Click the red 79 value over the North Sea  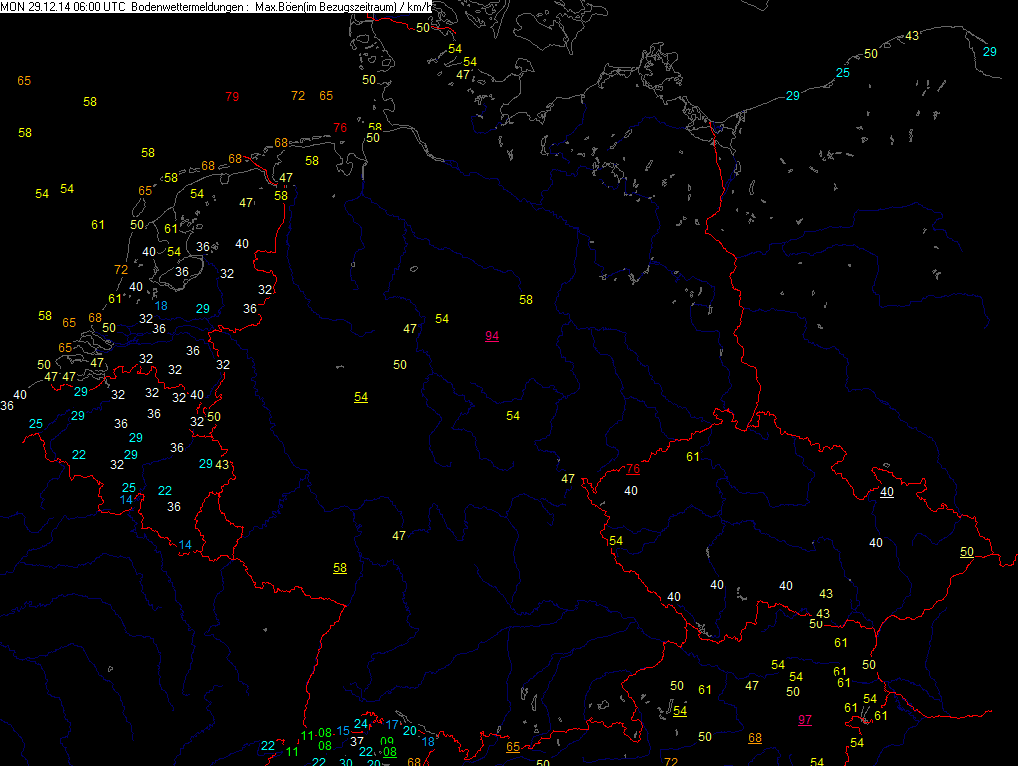(232, 97)
